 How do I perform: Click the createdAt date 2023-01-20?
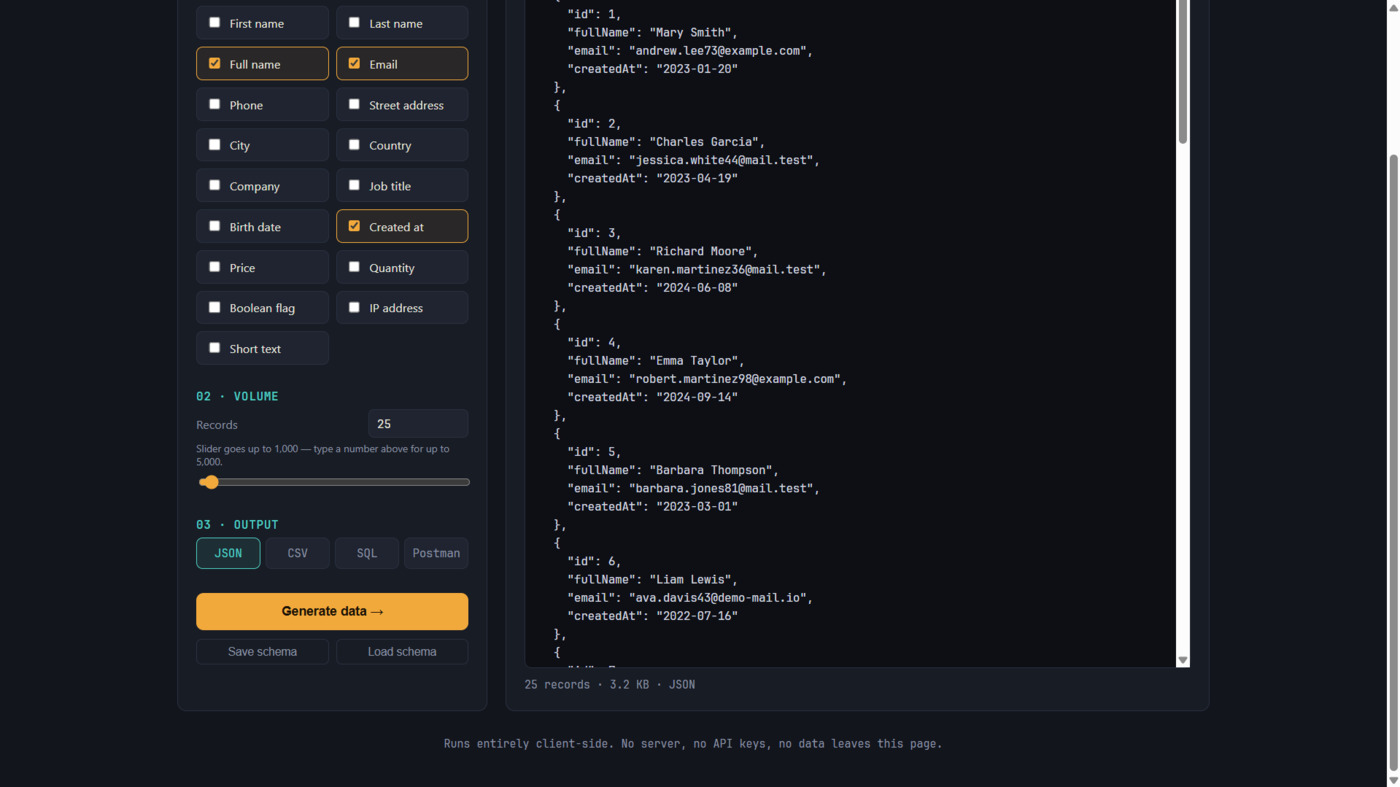tap(697, 69)
